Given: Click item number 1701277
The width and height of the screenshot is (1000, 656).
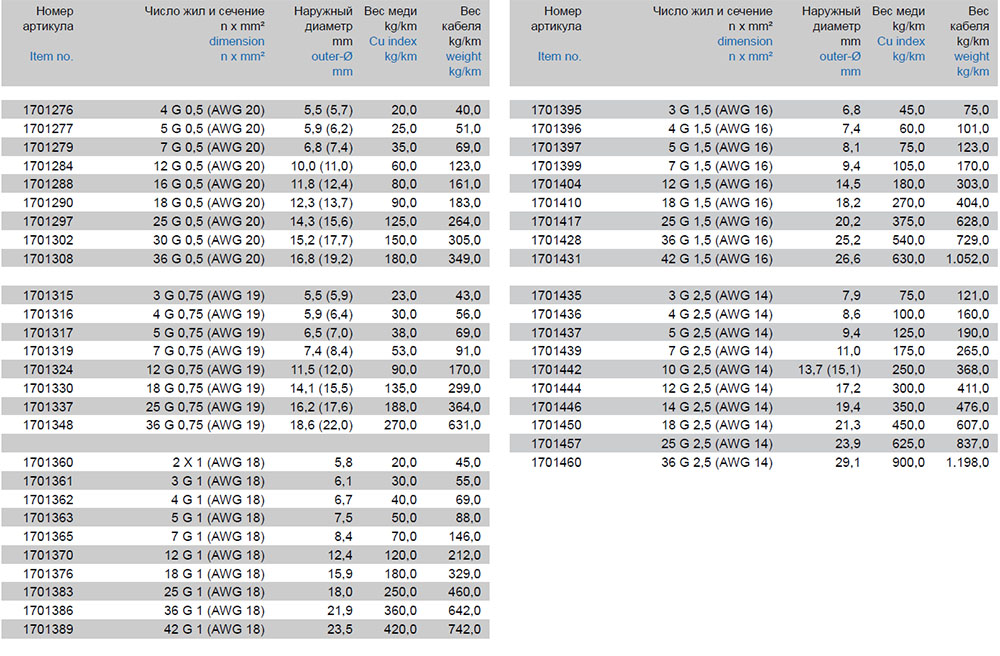Looking at the screenshot, I should (x=48, y=128).
